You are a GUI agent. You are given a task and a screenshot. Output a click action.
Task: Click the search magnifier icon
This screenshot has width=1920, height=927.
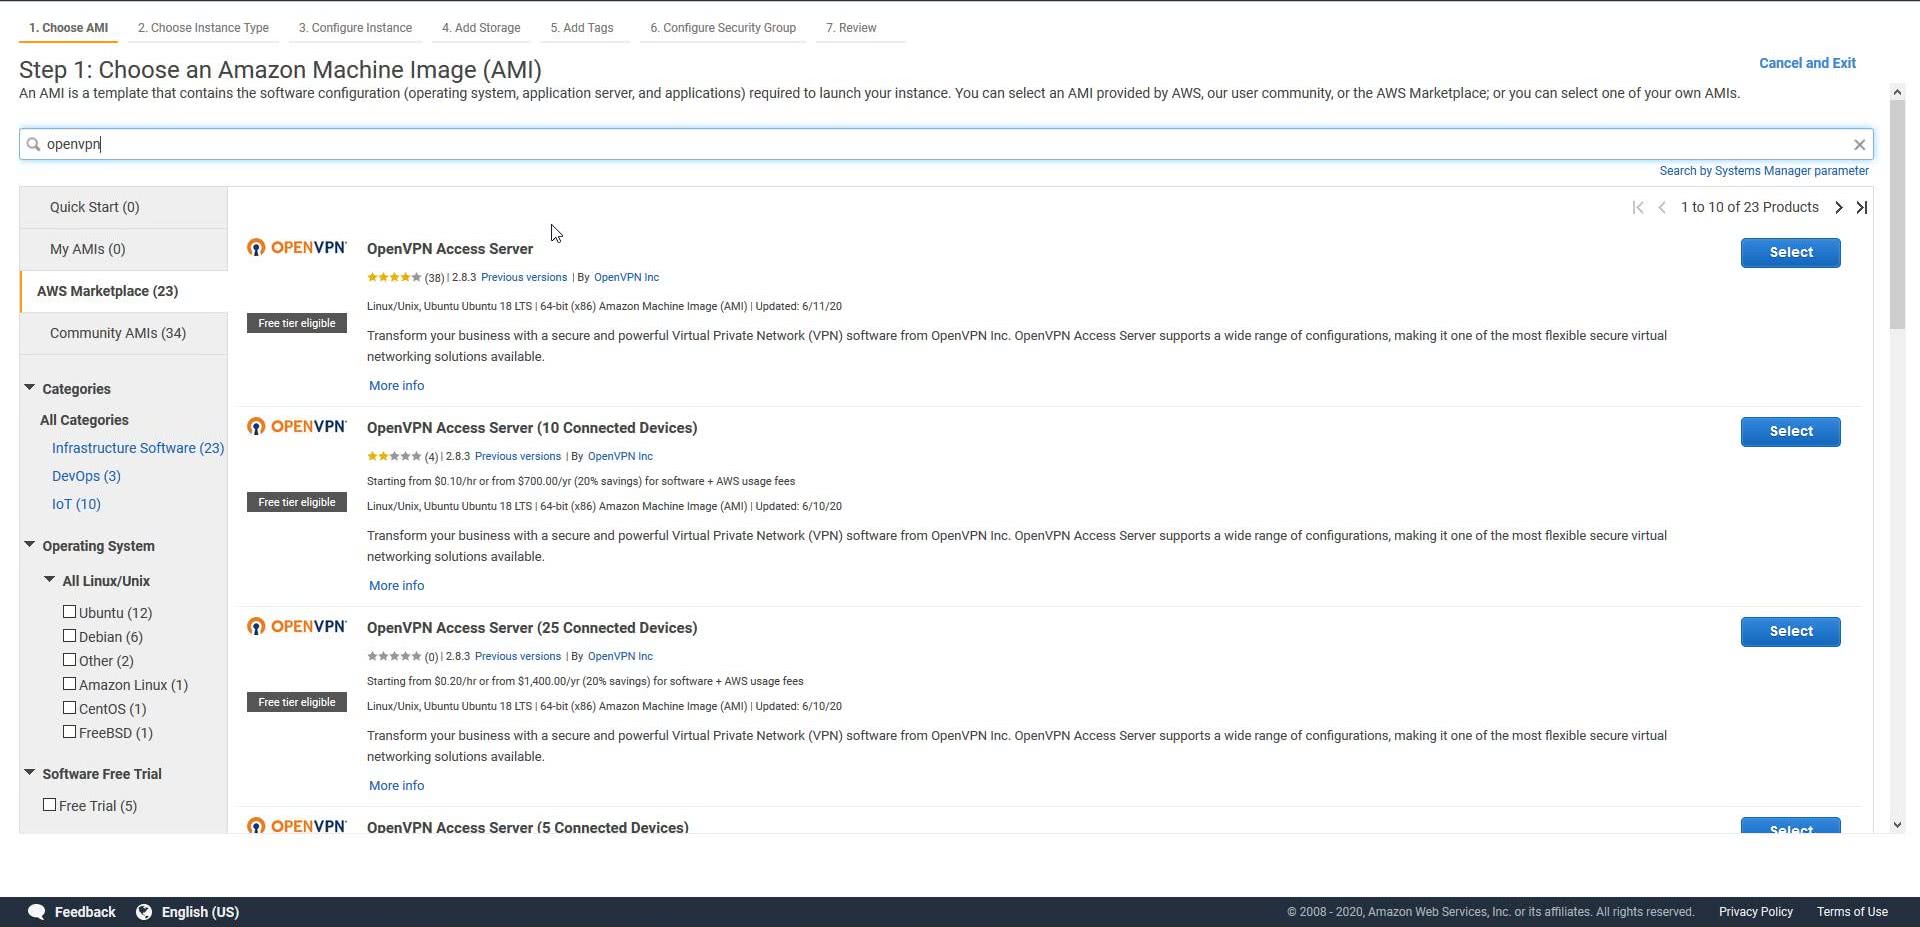tap(32, 144)
